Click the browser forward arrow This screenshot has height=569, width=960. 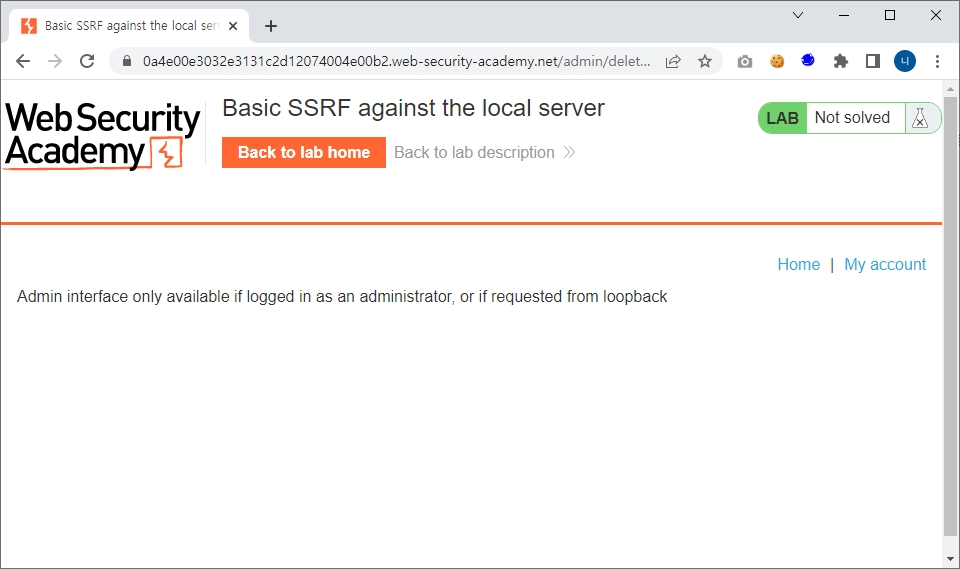55,61
